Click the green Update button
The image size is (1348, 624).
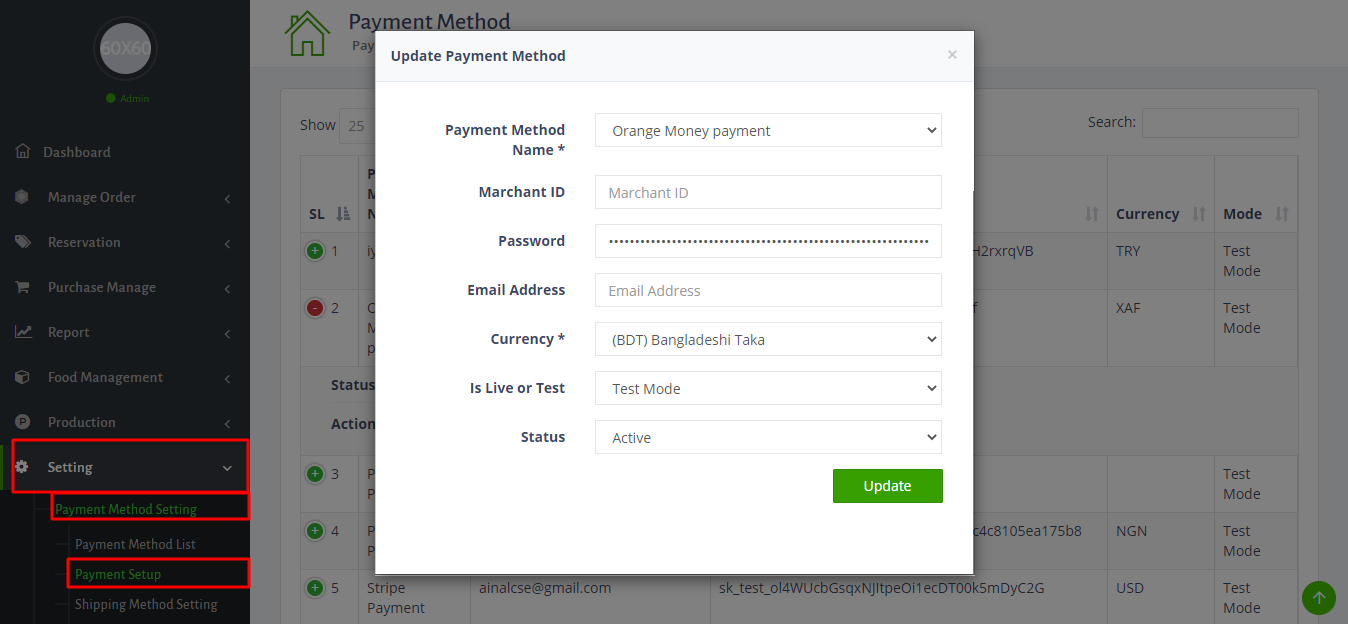(887, 486)
